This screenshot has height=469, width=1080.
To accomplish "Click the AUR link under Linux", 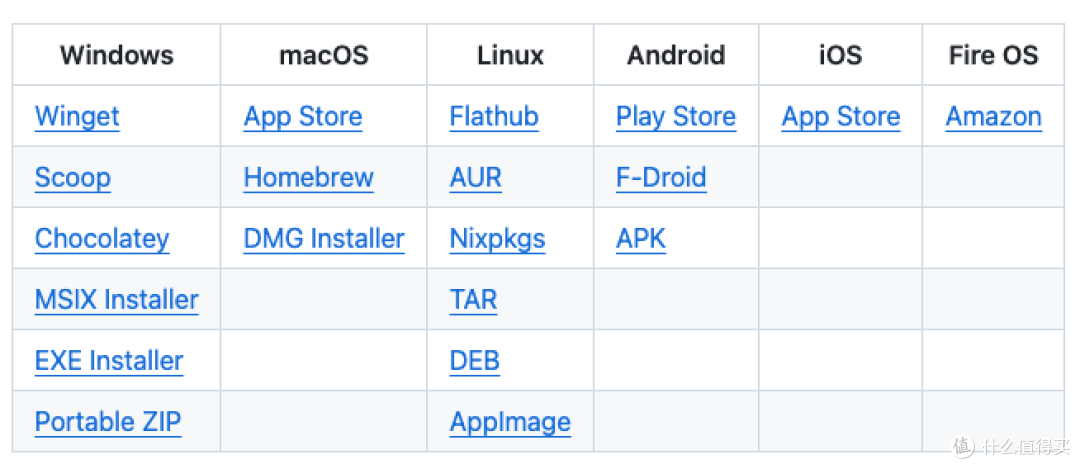I will pyautogui.click(x=475, y=178).
